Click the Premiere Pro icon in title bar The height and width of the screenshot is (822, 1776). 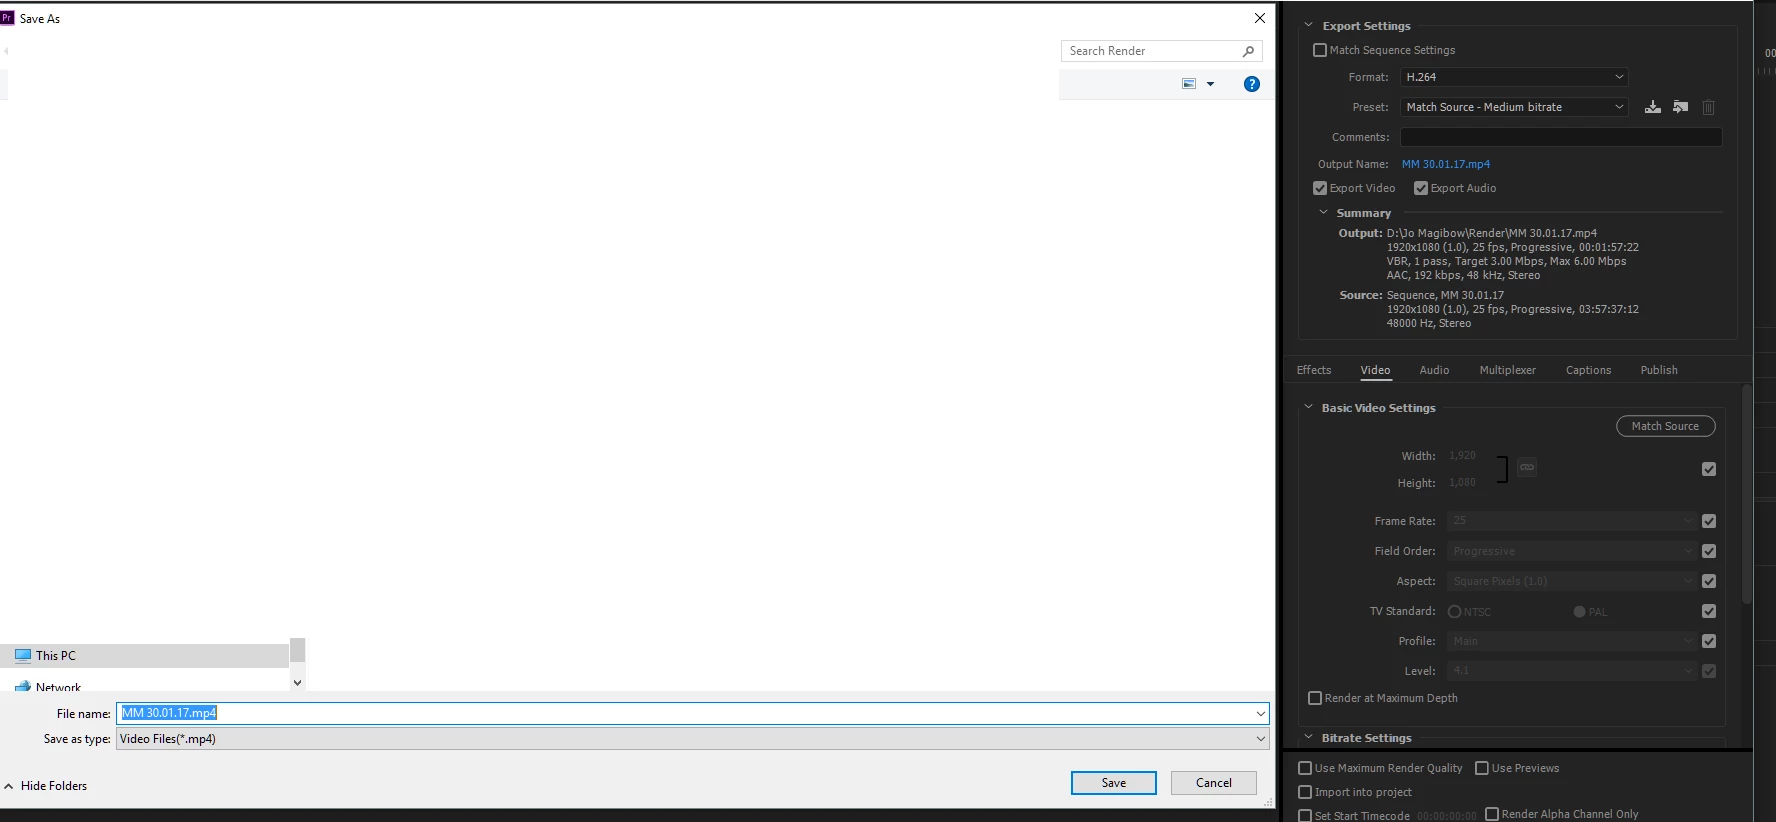[x=7, y=18]
